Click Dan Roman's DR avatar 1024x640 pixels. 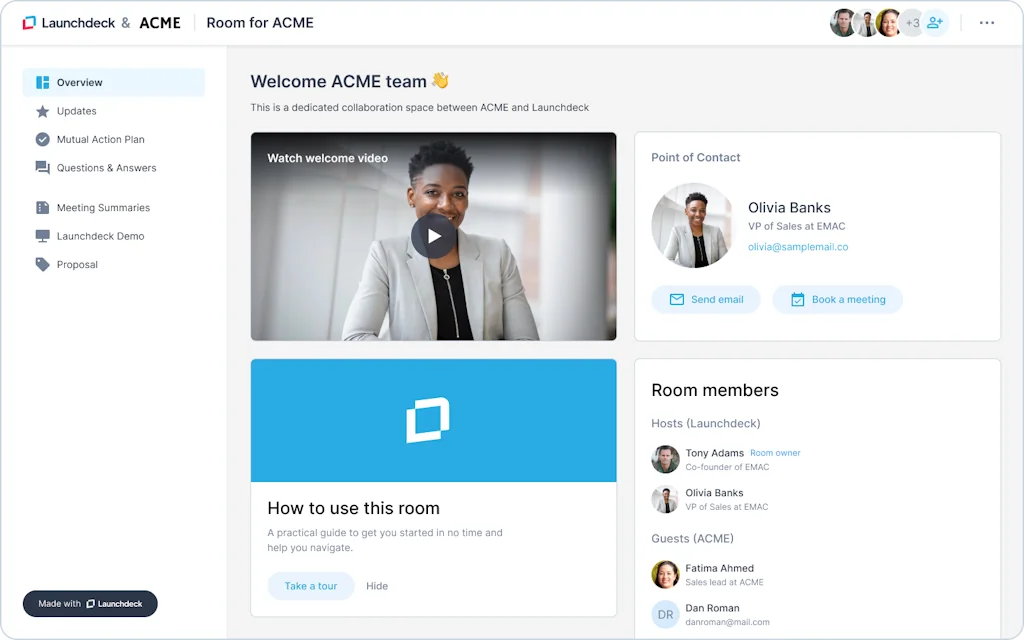click(x=665, y=613)
